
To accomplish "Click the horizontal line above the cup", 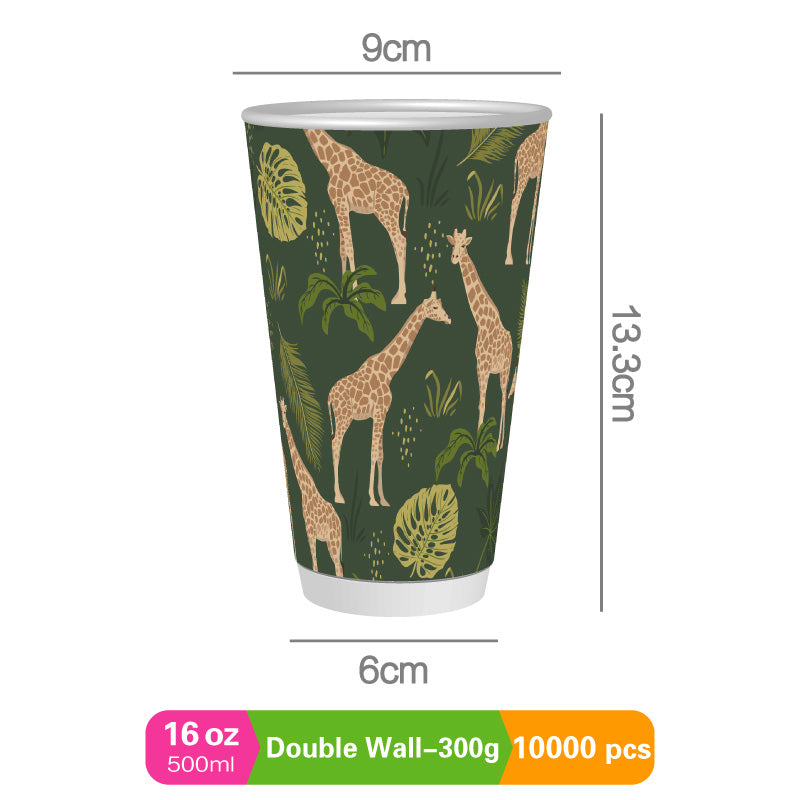I will click(x=396, y=73).
